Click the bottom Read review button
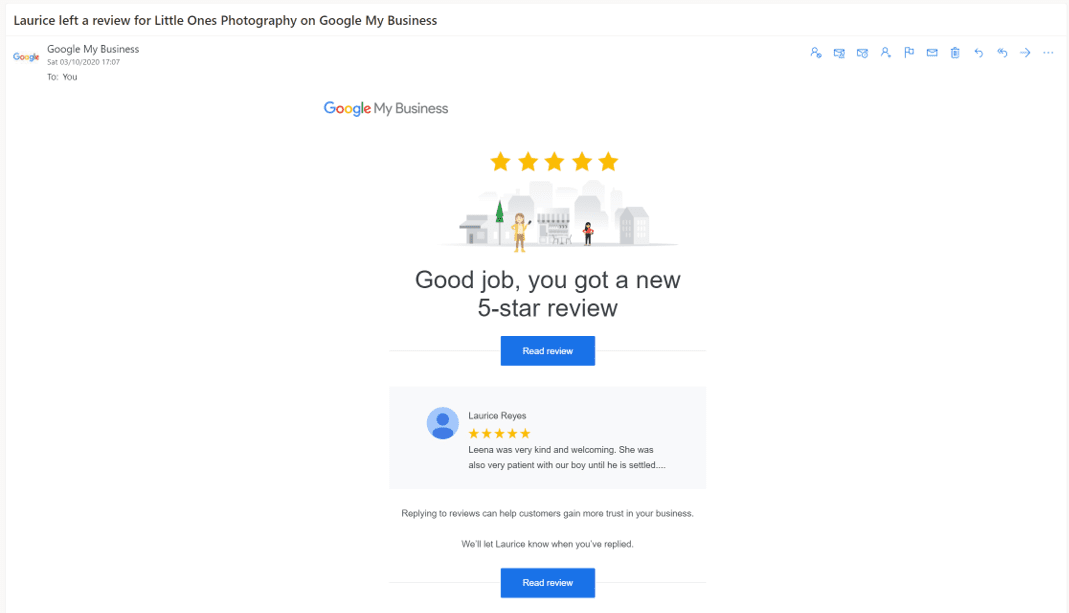1069x613 pixels. coord(547,582)
